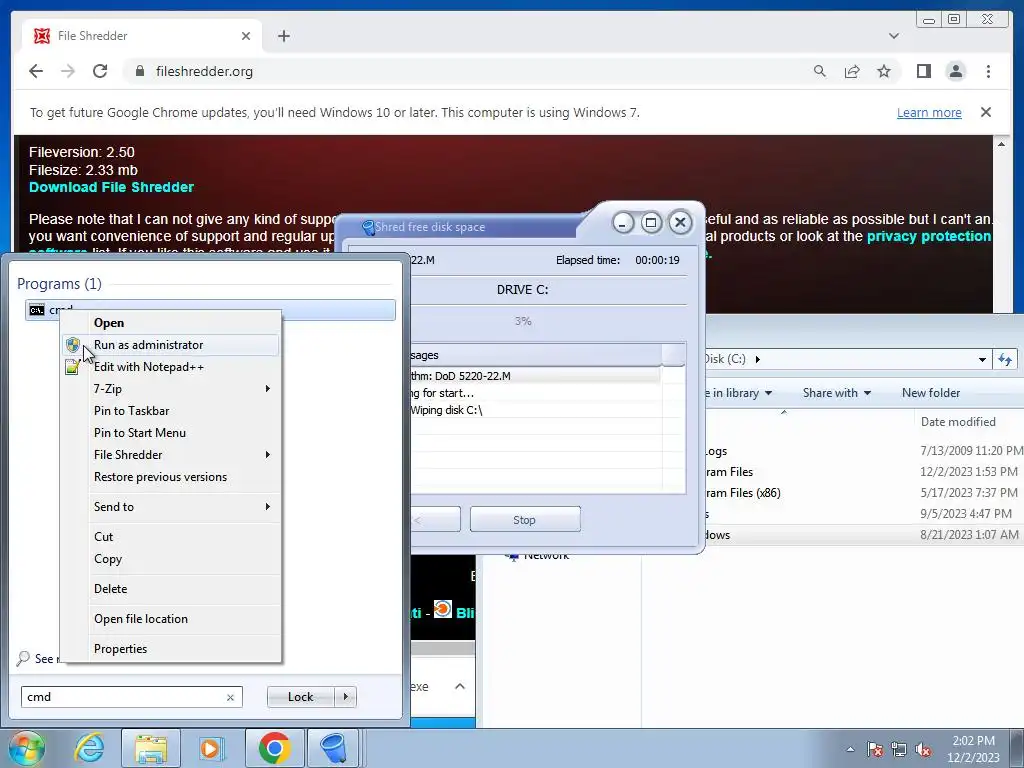Open Windows Media Player from taskbar
The image size is (1024, 768).
coord(211,748)
